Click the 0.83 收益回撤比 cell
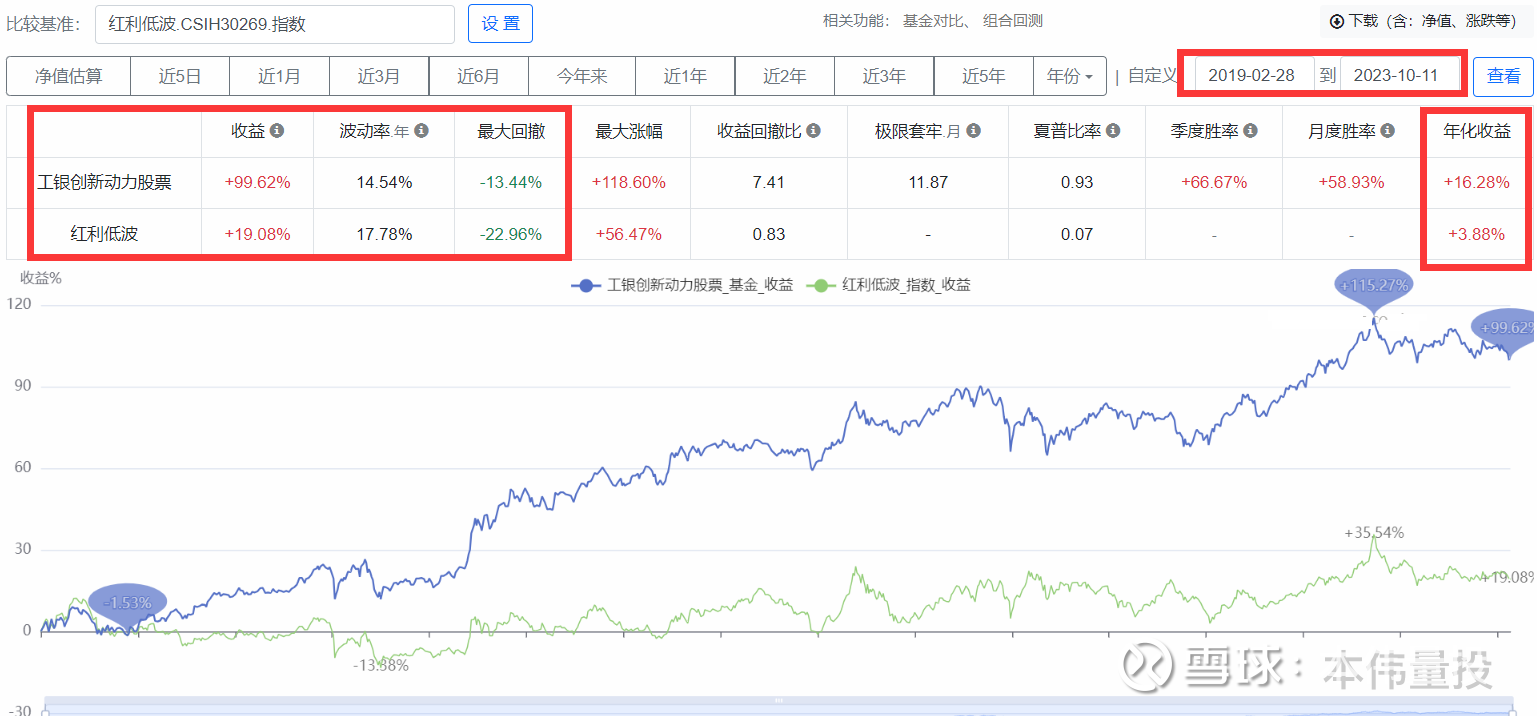1537x716 pixels. pyautogui.click(x=768, y=234)
